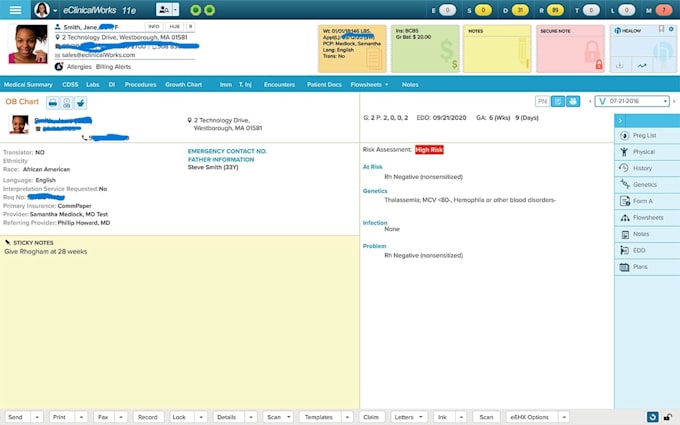Click the dollar sign on insurance card
The width and height of the screenshot is (680, 425).
click(454, 64)
